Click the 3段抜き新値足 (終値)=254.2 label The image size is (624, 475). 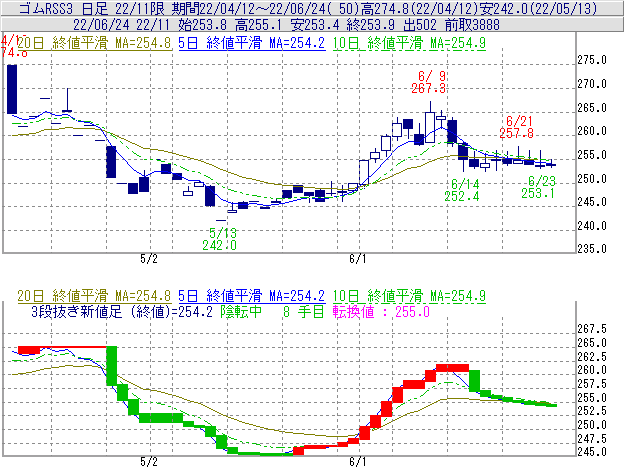122,311
